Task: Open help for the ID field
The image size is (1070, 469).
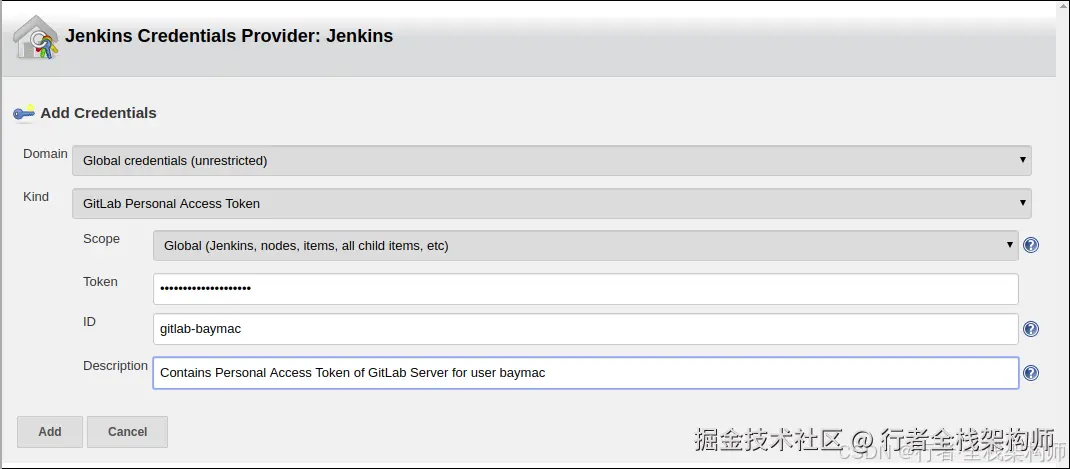Action: 1031,329
